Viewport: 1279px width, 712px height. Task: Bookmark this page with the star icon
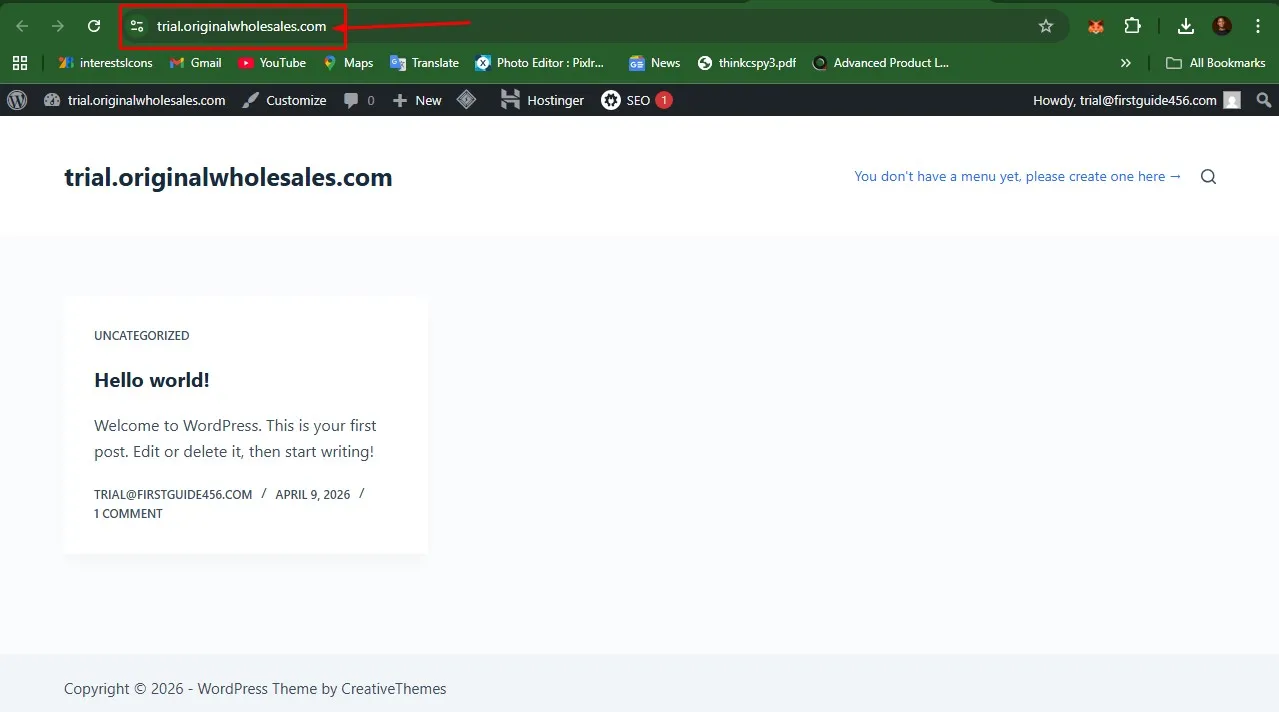click(x=1046, y=26)
